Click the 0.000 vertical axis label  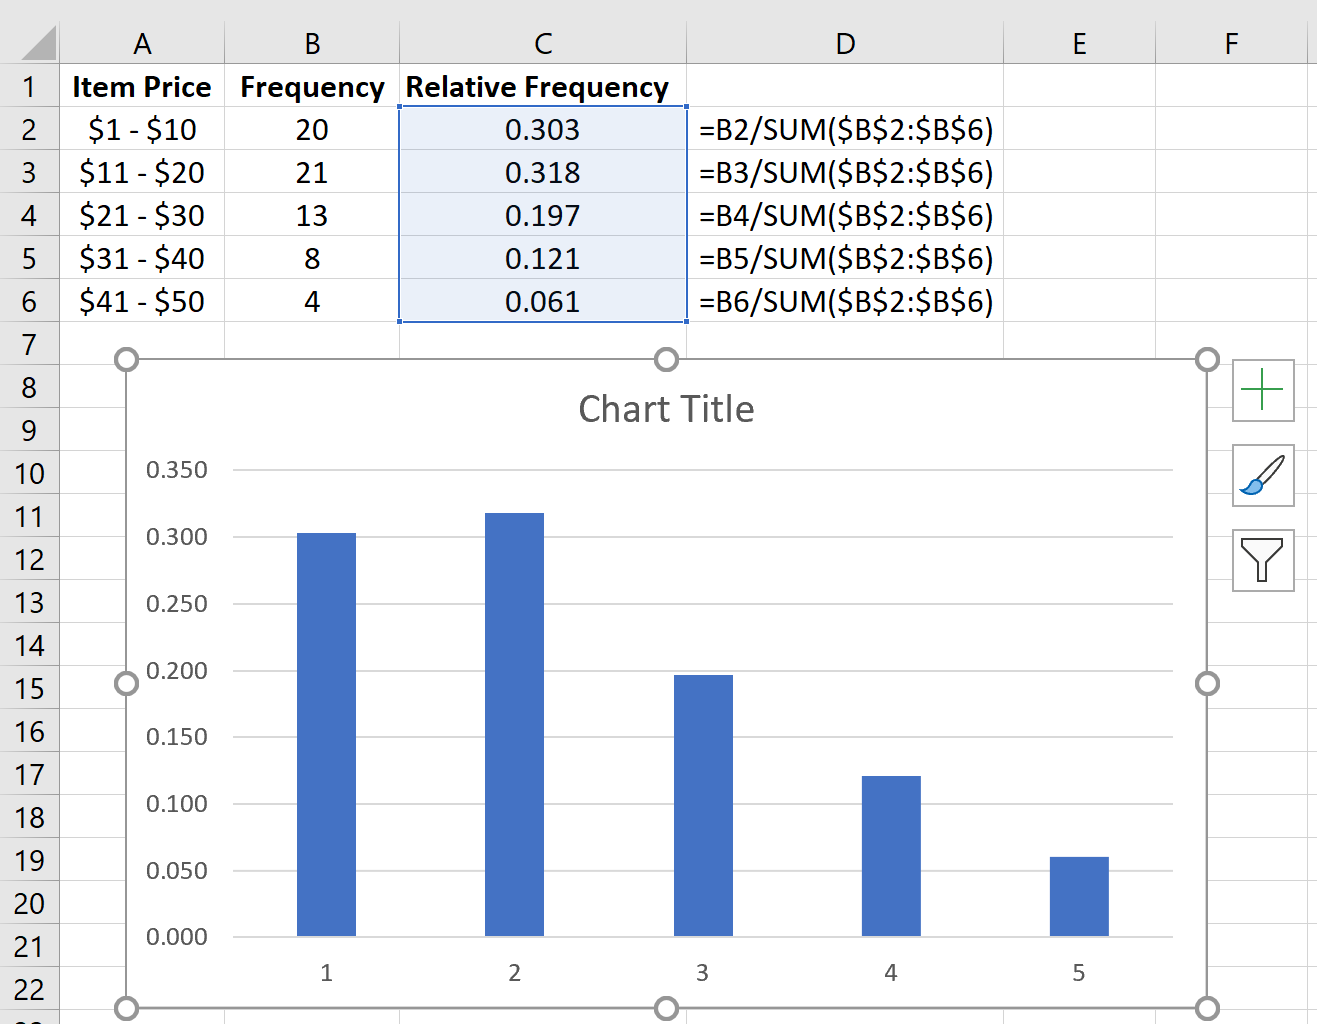[177, 937]
